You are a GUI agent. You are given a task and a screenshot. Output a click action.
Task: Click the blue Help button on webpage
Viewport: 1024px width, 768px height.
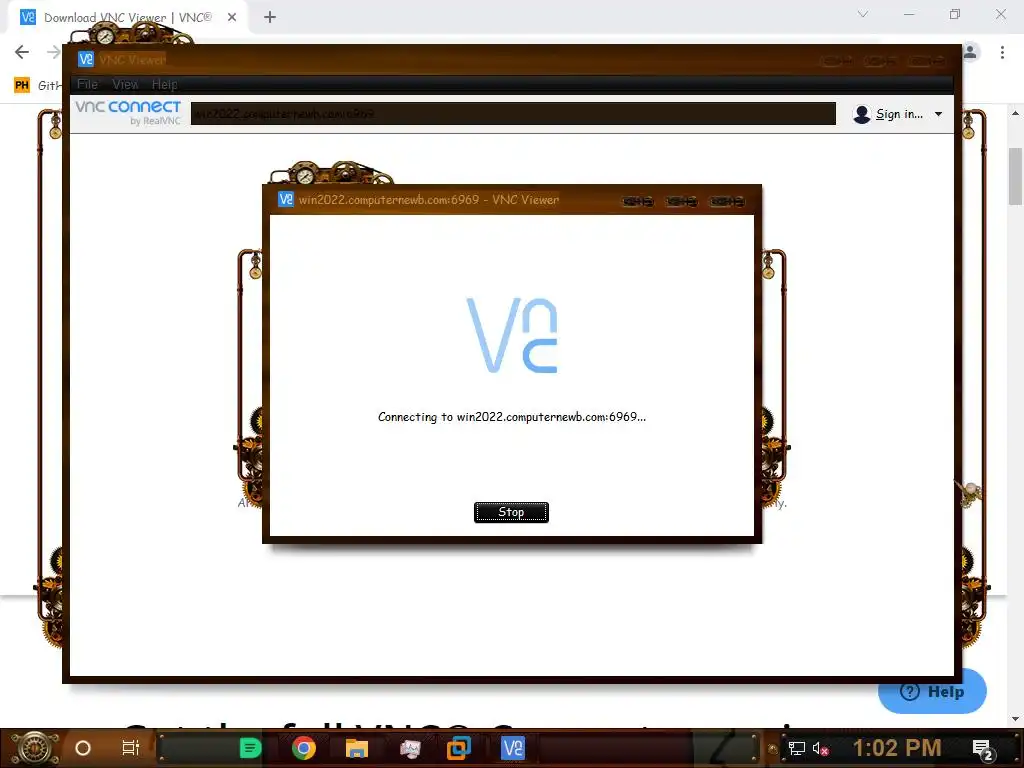(x=932, y=692)
